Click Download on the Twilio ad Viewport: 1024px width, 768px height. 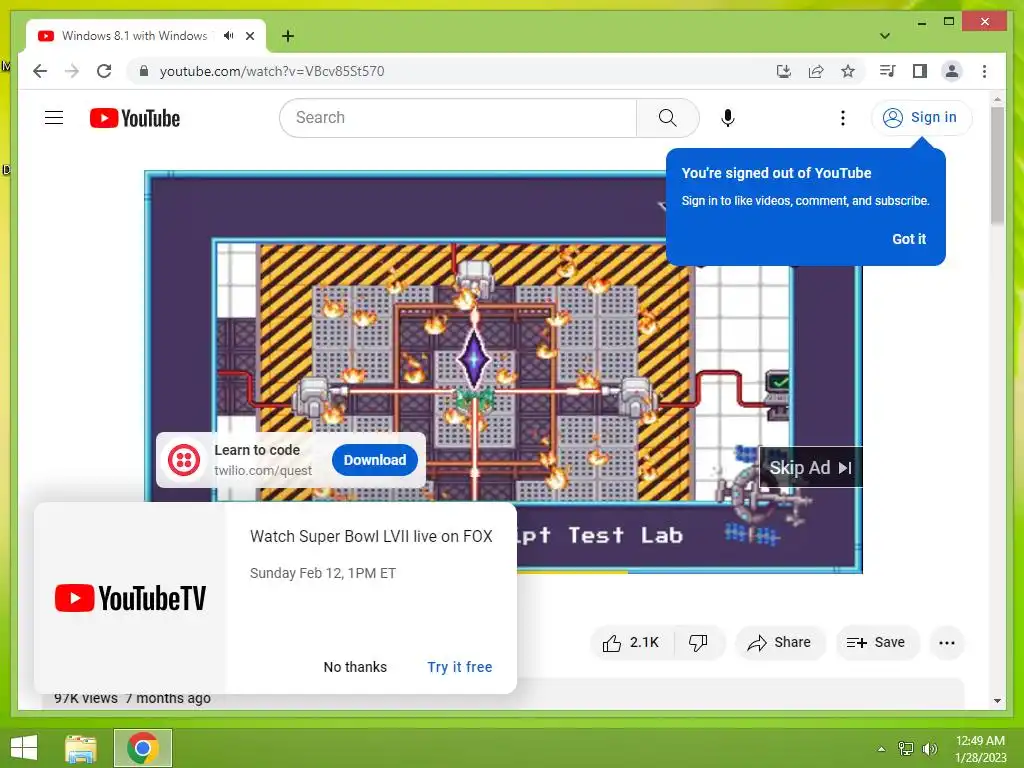375,460
